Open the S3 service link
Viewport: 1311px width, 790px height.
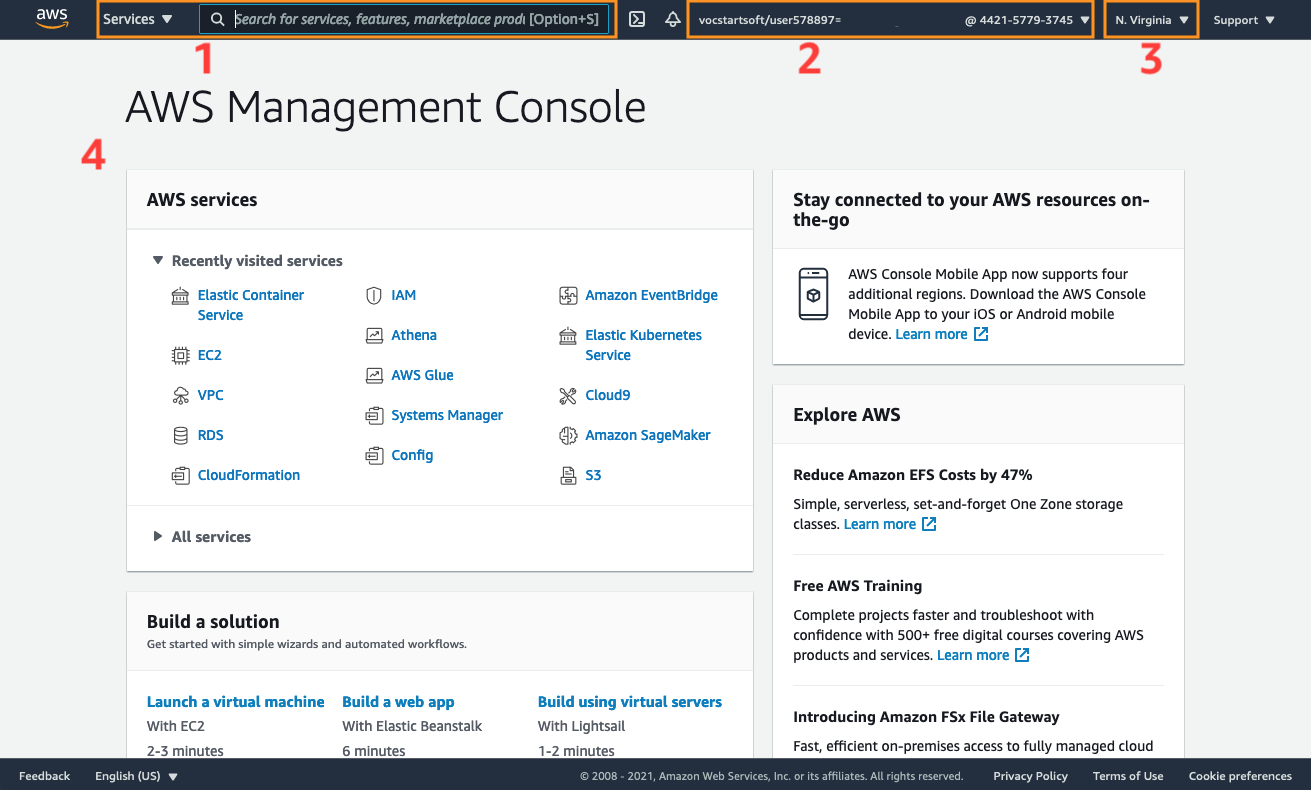point(594,475)
